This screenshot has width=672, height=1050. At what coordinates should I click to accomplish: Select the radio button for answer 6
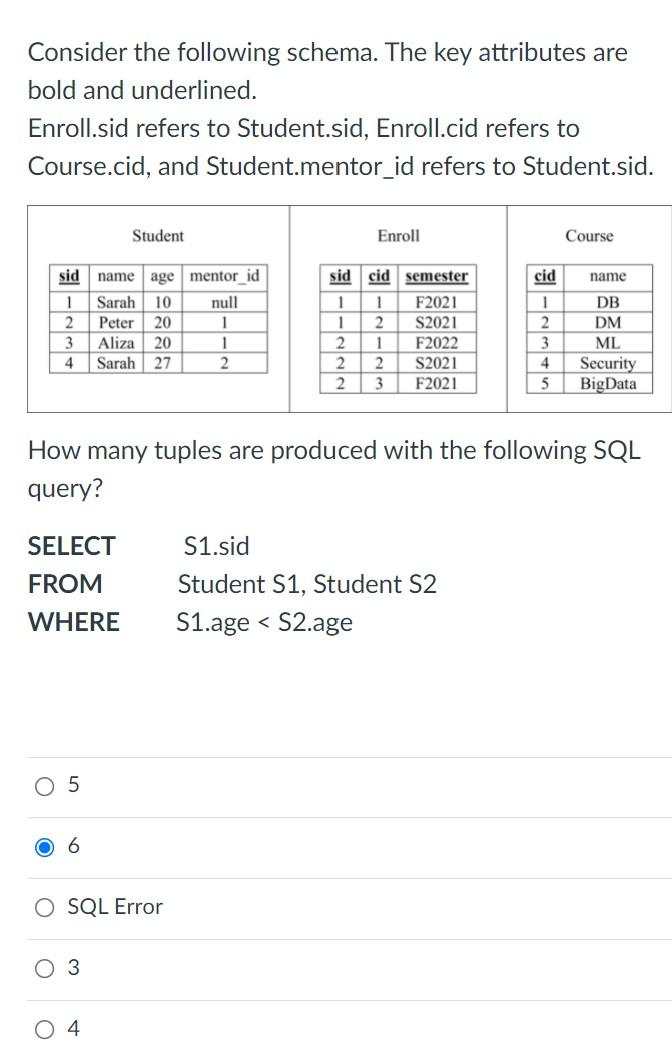[44, 846]
